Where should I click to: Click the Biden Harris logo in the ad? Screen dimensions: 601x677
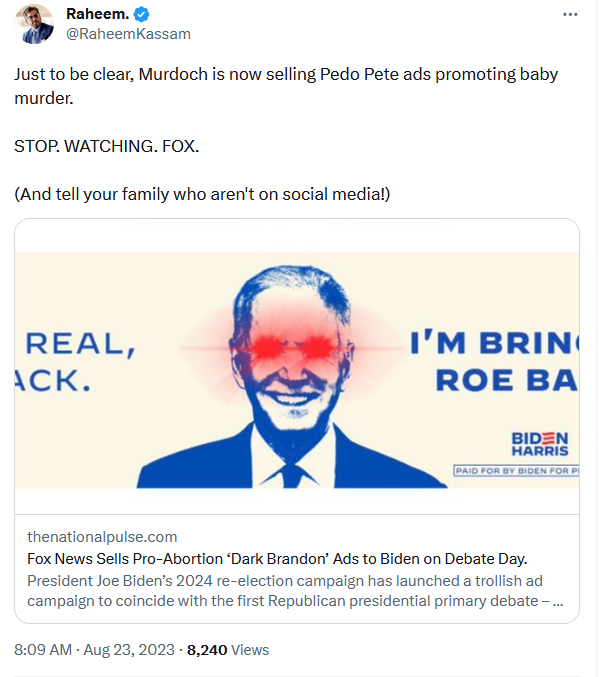tap(539, 445)
